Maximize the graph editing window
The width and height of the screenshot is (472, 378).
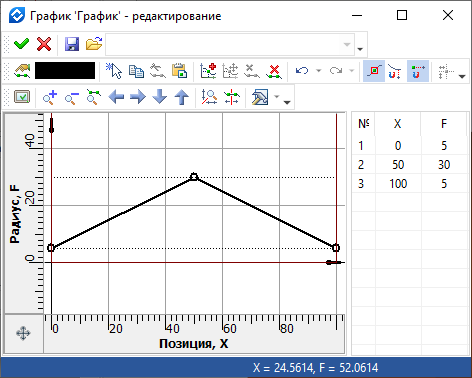click(402, 15)
